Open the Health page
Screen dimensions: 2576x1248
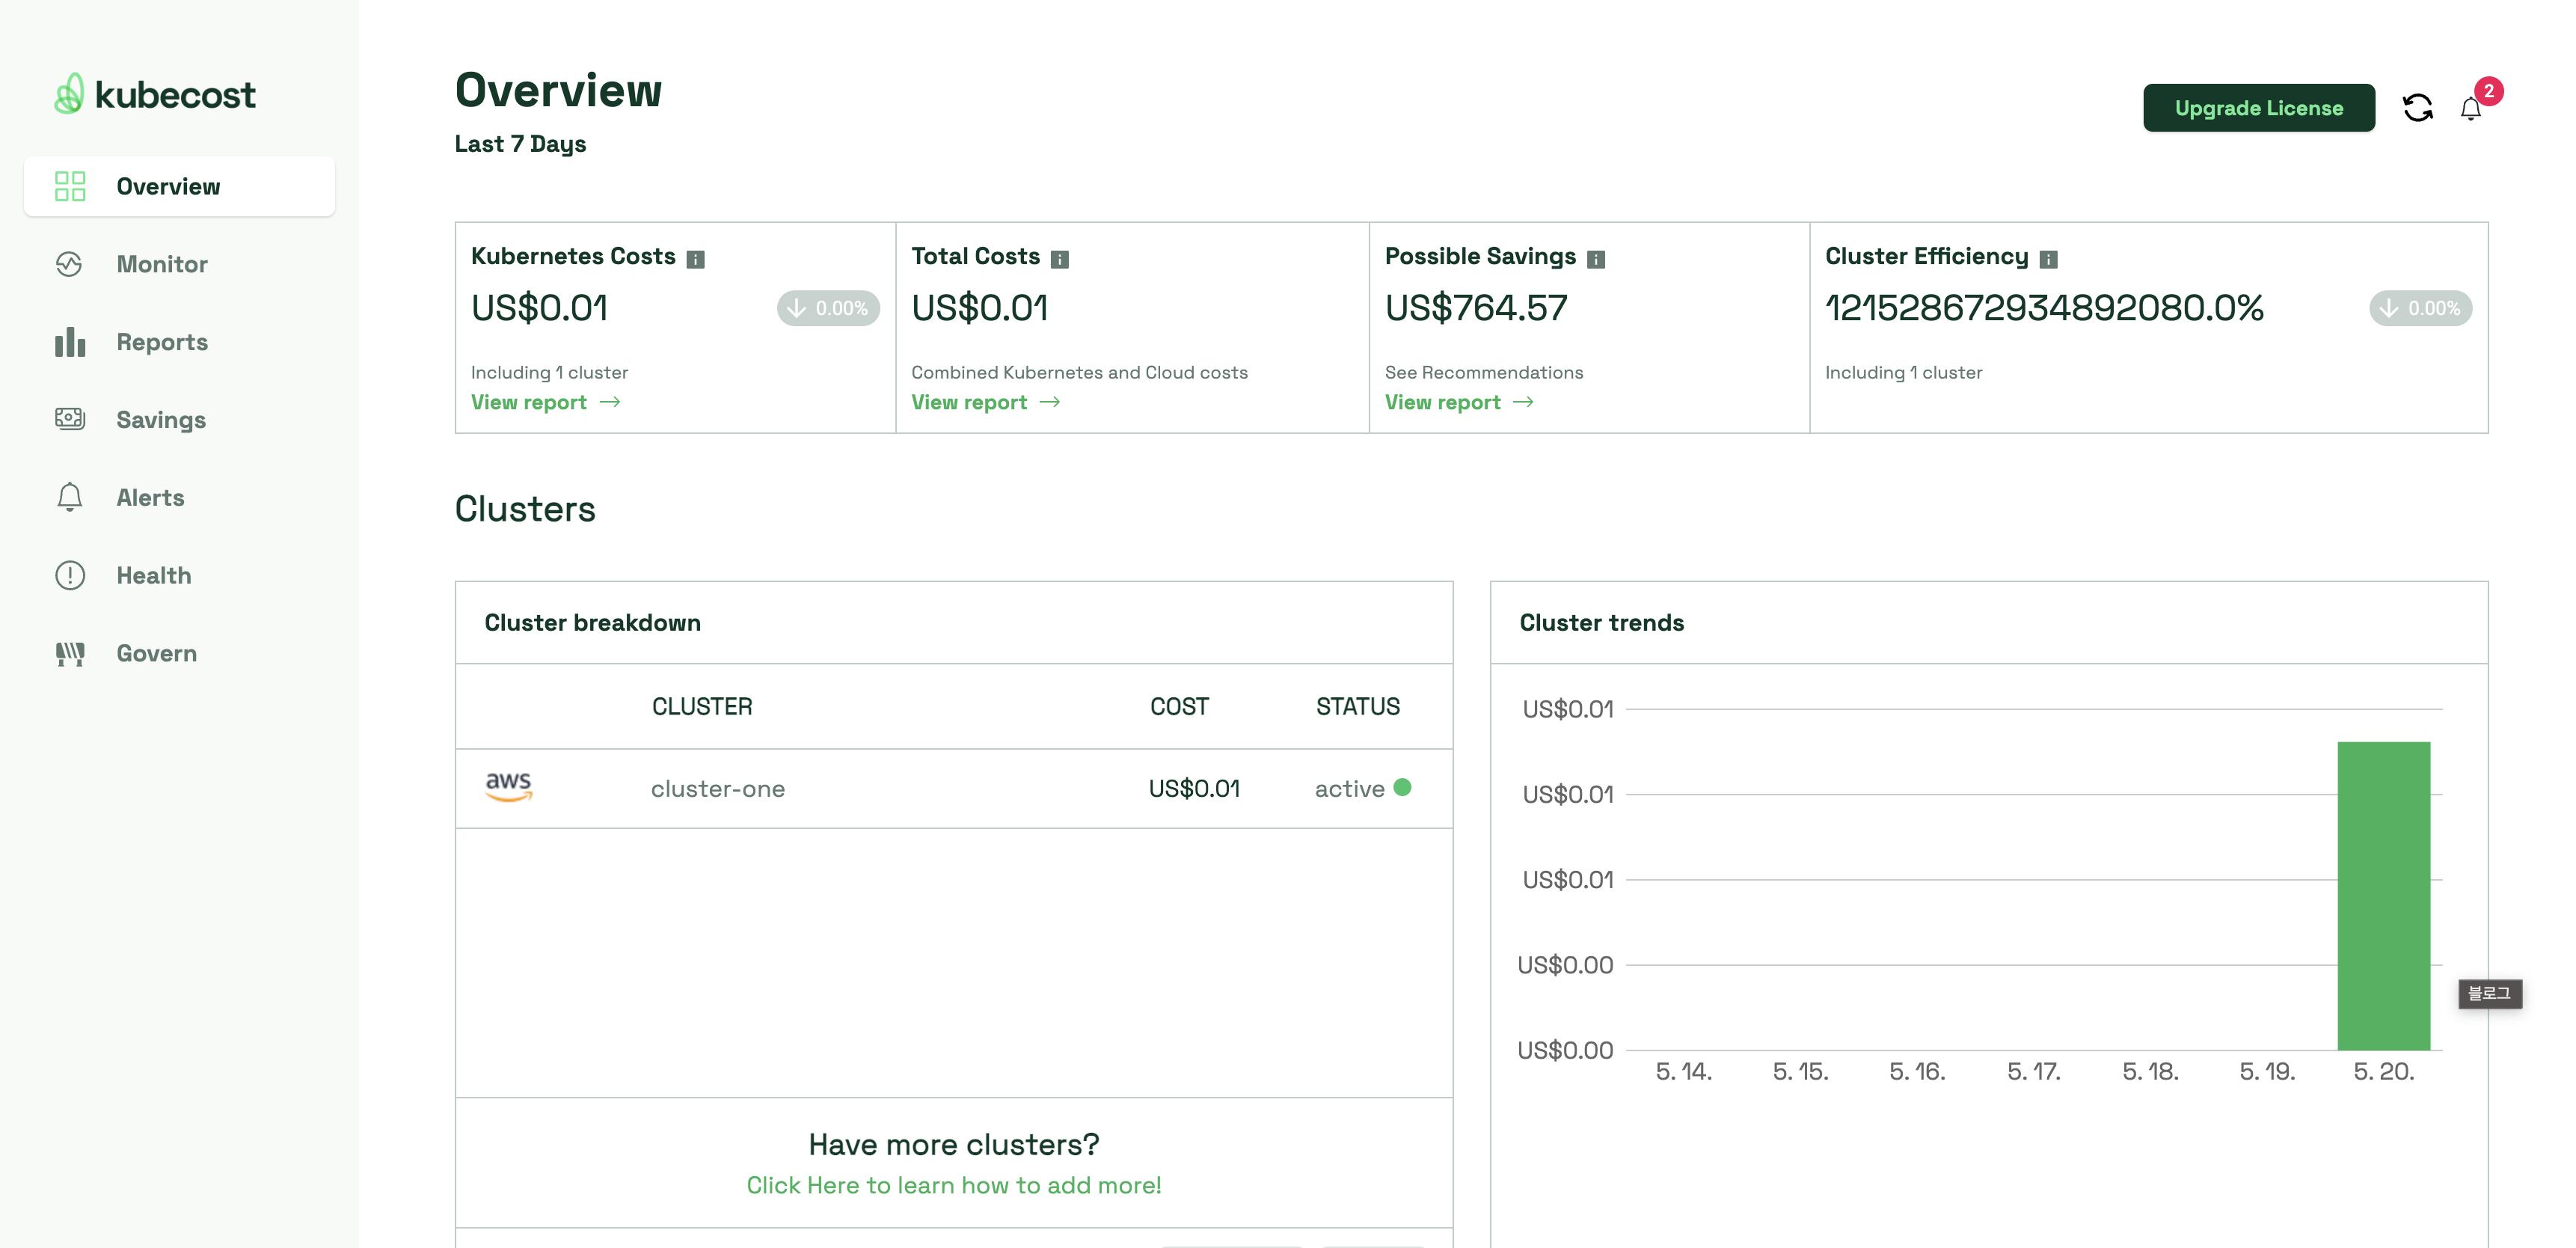click(153, 575)
